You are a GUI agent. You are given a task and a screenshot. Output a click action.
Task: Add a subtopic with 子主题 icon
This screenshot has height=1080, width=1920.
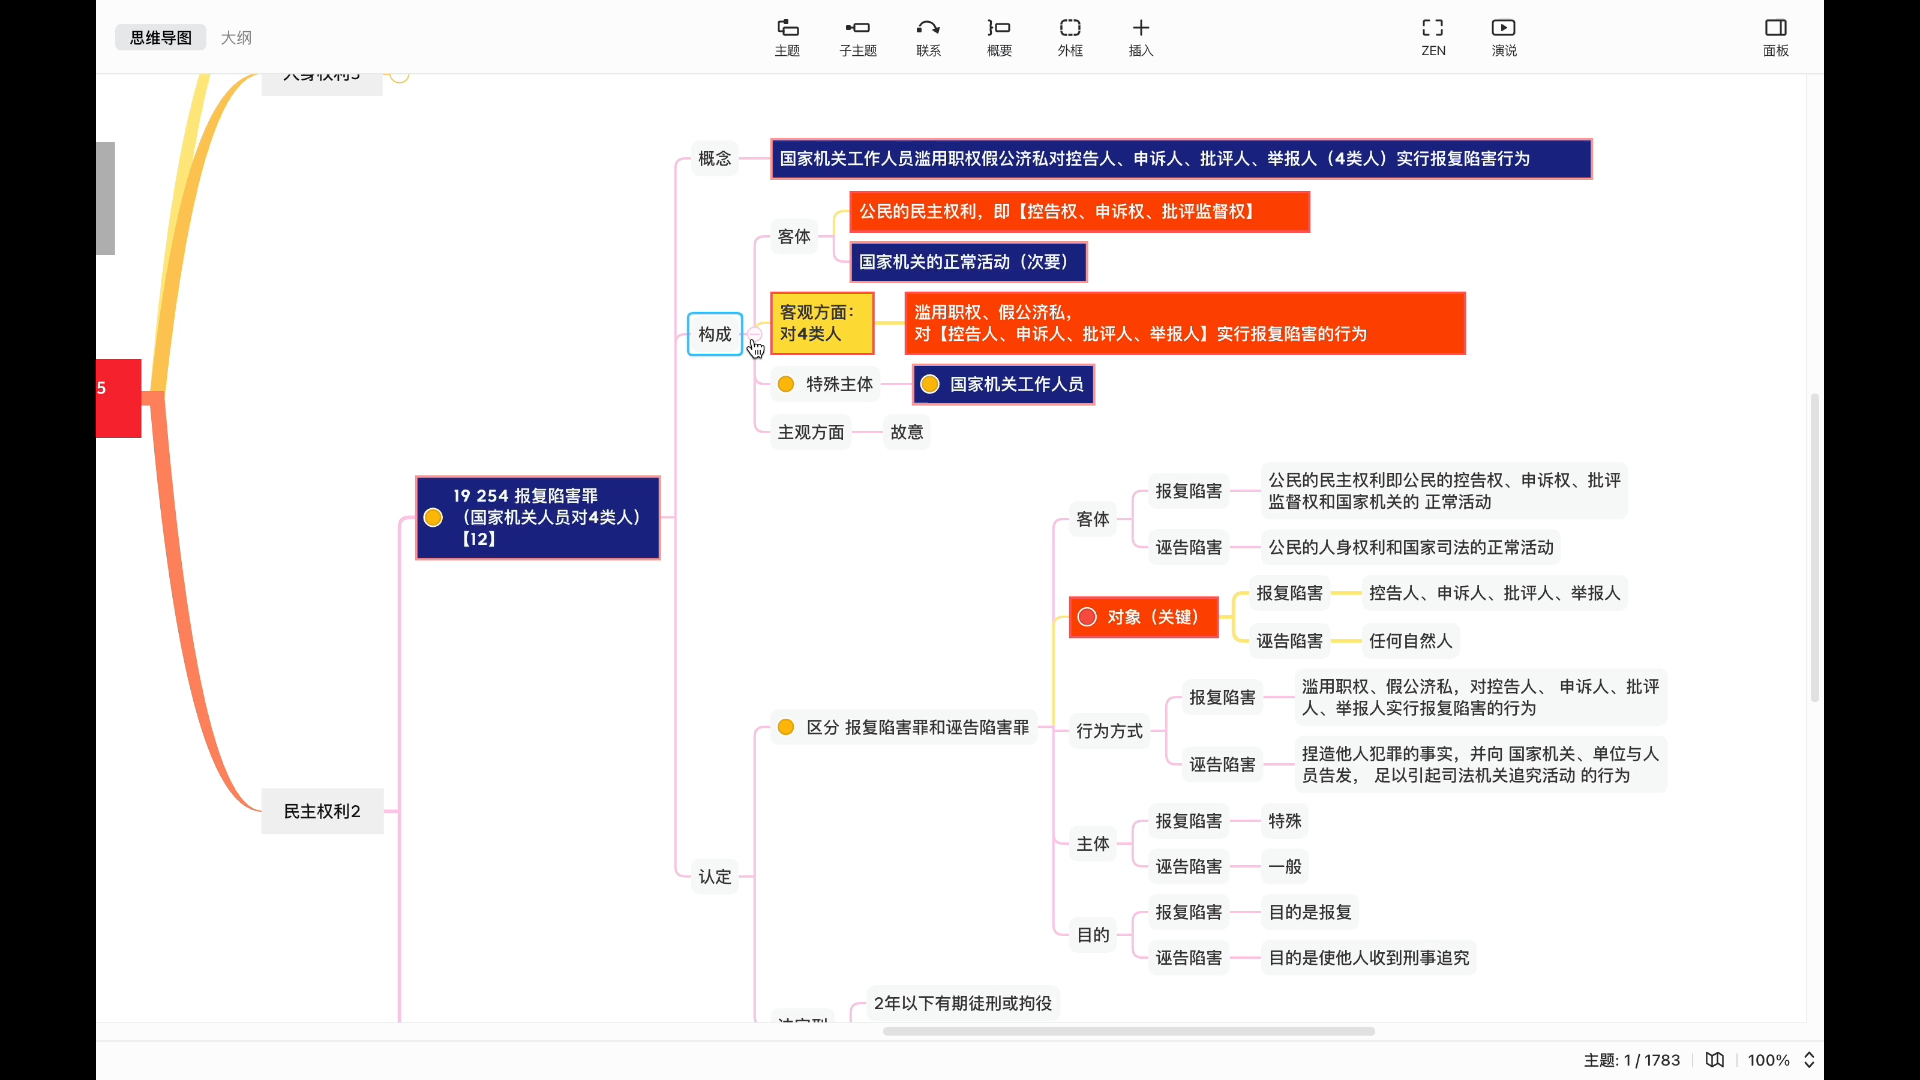[x=858, y=37]
